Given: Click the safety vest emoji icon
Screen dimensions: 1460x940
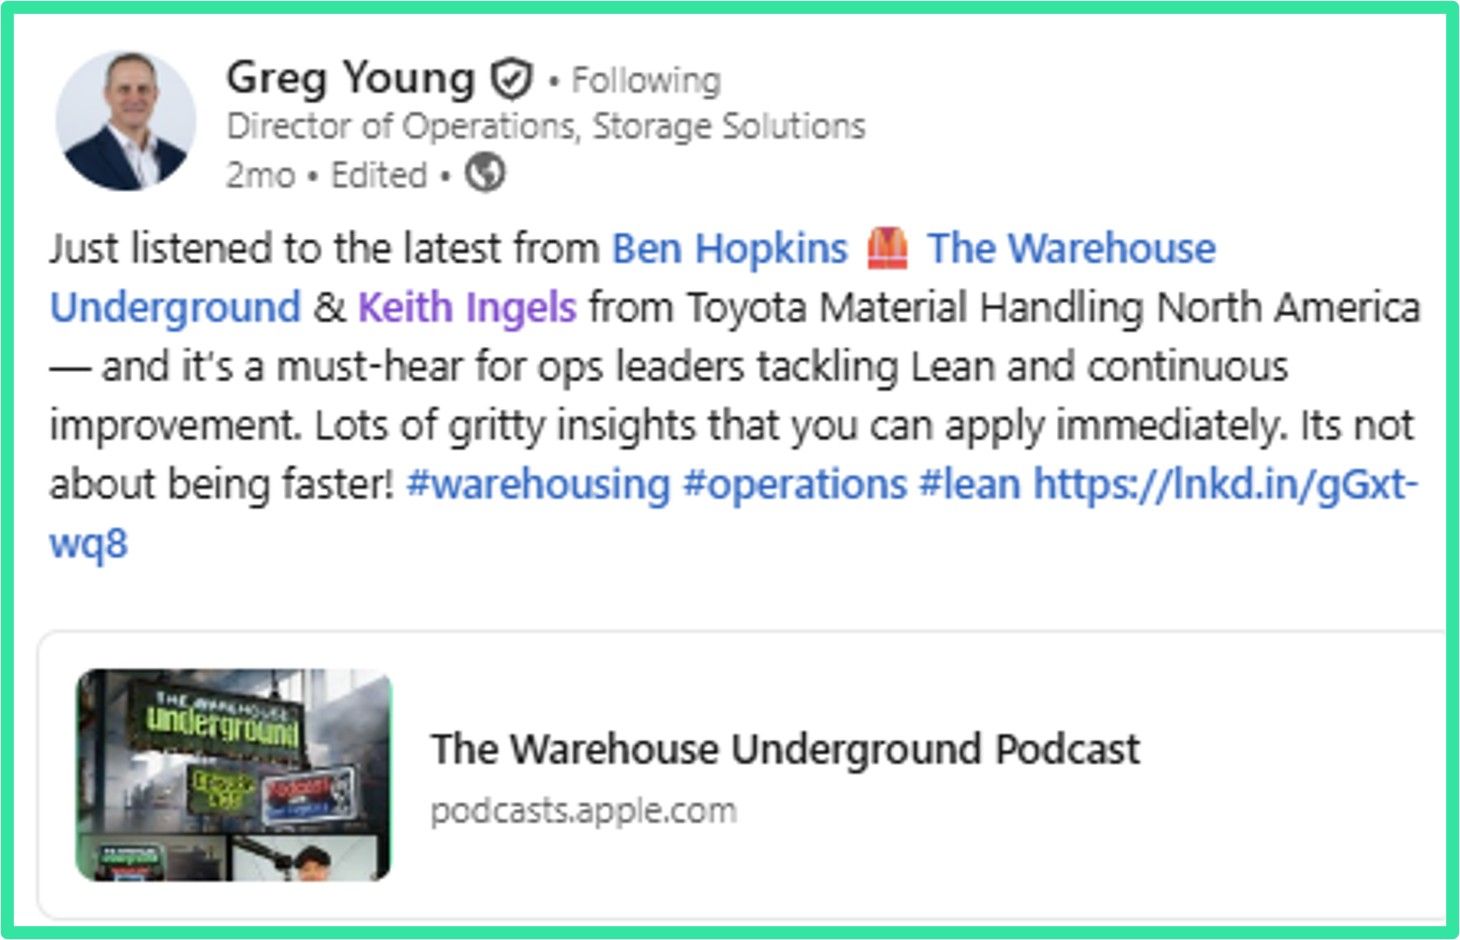Looking at the screenshot, I should pos(887,248).
